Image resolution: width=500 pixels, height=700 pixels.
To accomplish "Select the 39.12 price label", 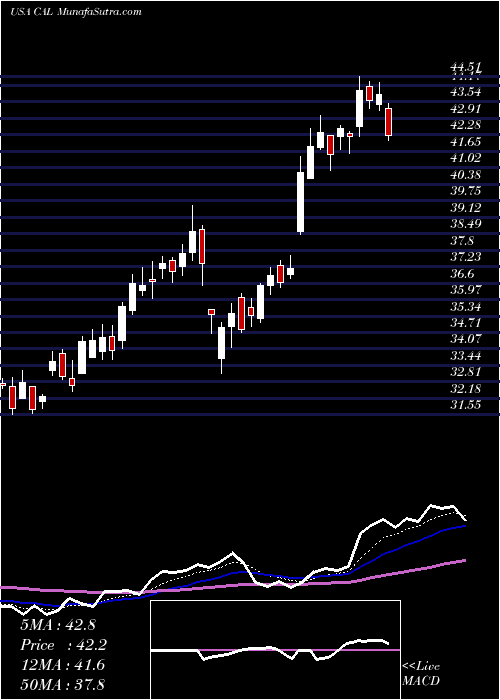I will [467, 208].
